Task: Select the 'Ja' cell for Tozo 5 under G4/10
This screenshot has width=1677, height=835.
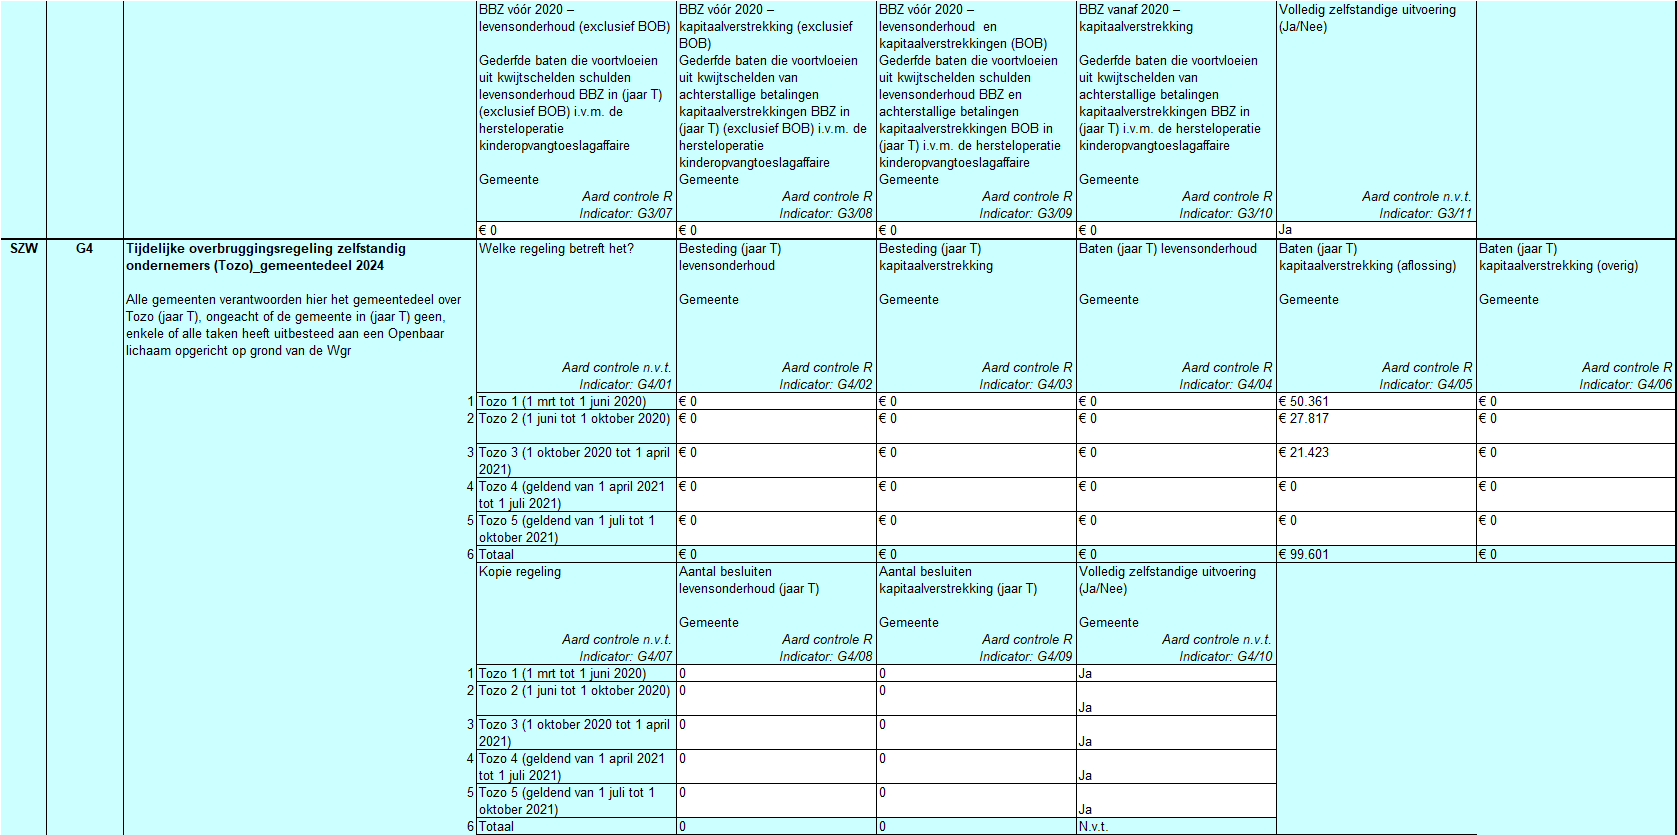Action: pos(1176,800)
